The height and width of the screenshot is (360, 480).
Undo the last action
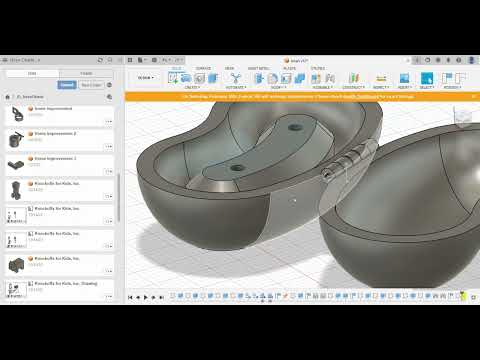coord(166,60)
